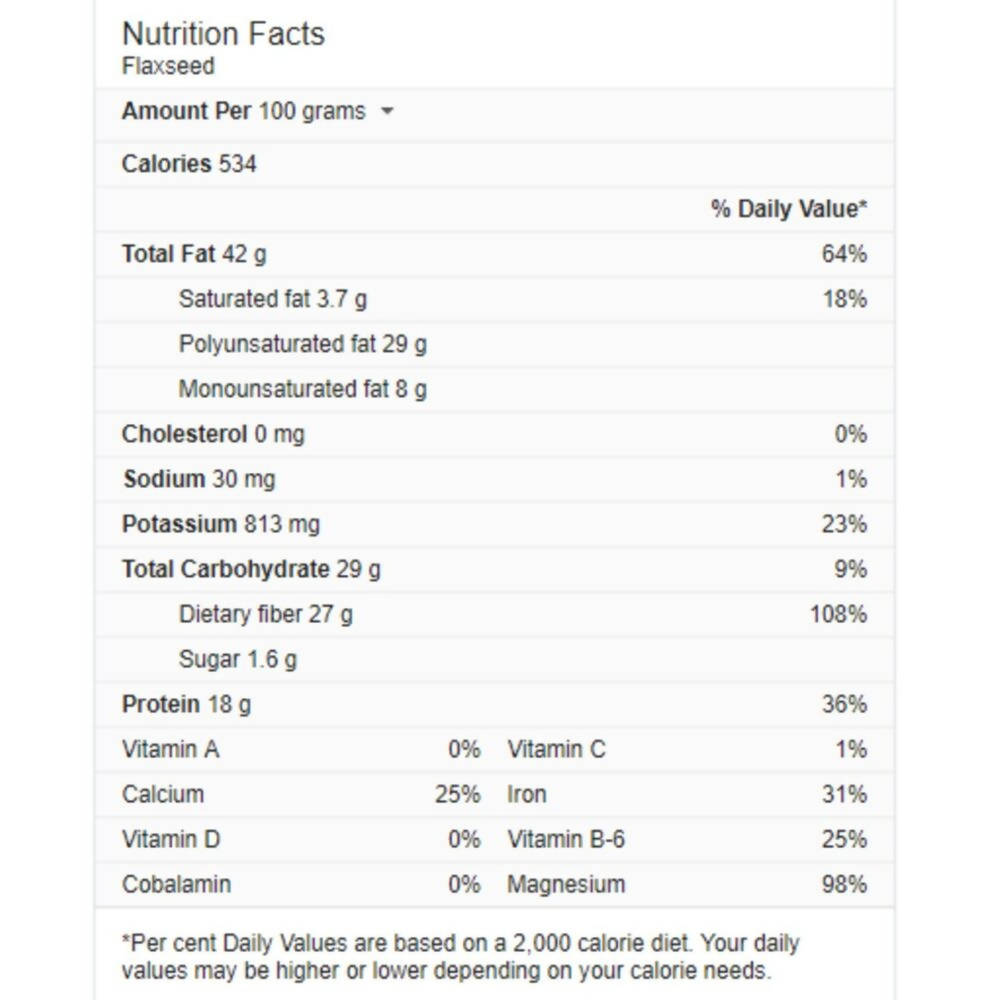This screenshot has width=1000, height=1000.
Task: Select the 'Sugar 1.6 g' entry
Action: (x=237, y=659)
